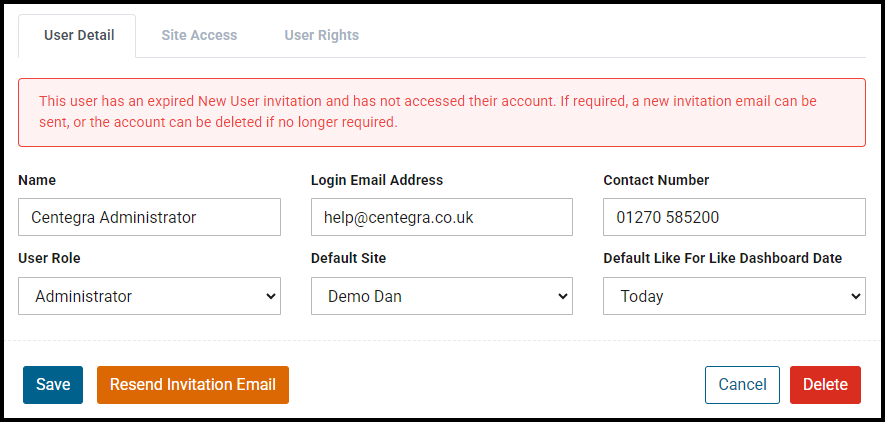Click the red Delete button
Screen dimensions: 885x422
click(x=825, y=385)
